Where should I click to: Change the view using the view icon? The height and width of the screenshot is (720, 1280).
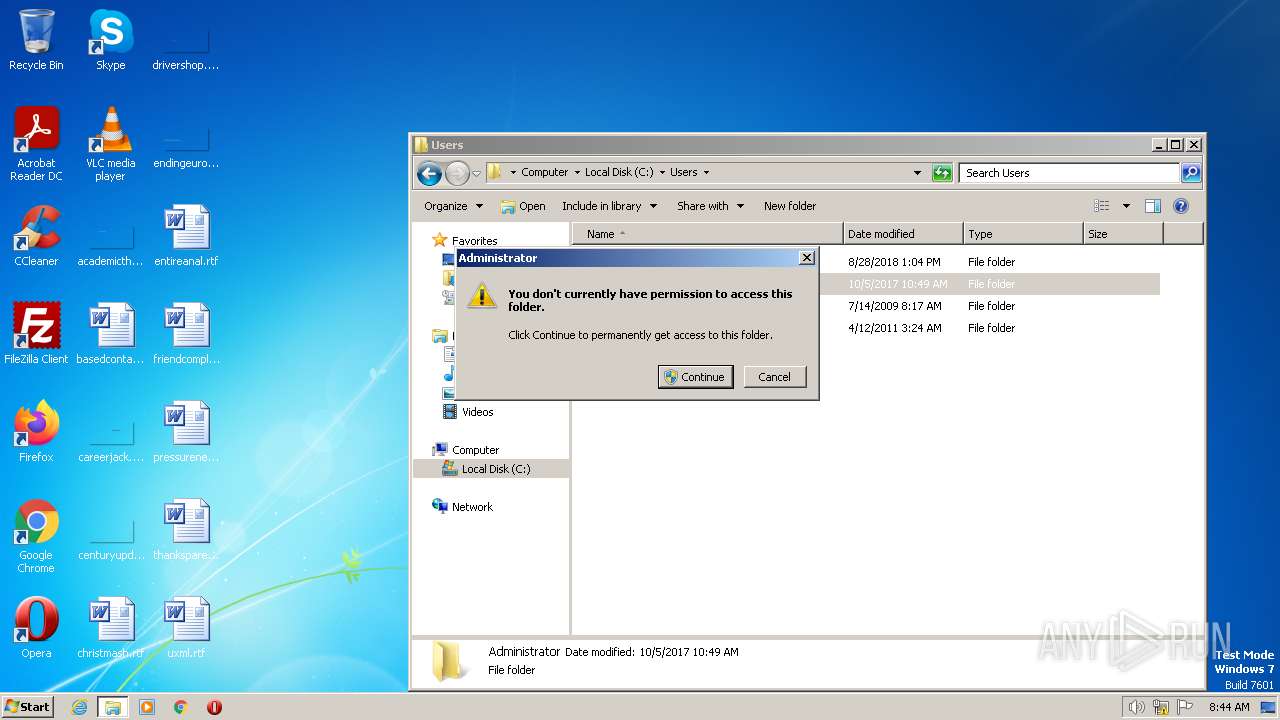coord(1101,206)
